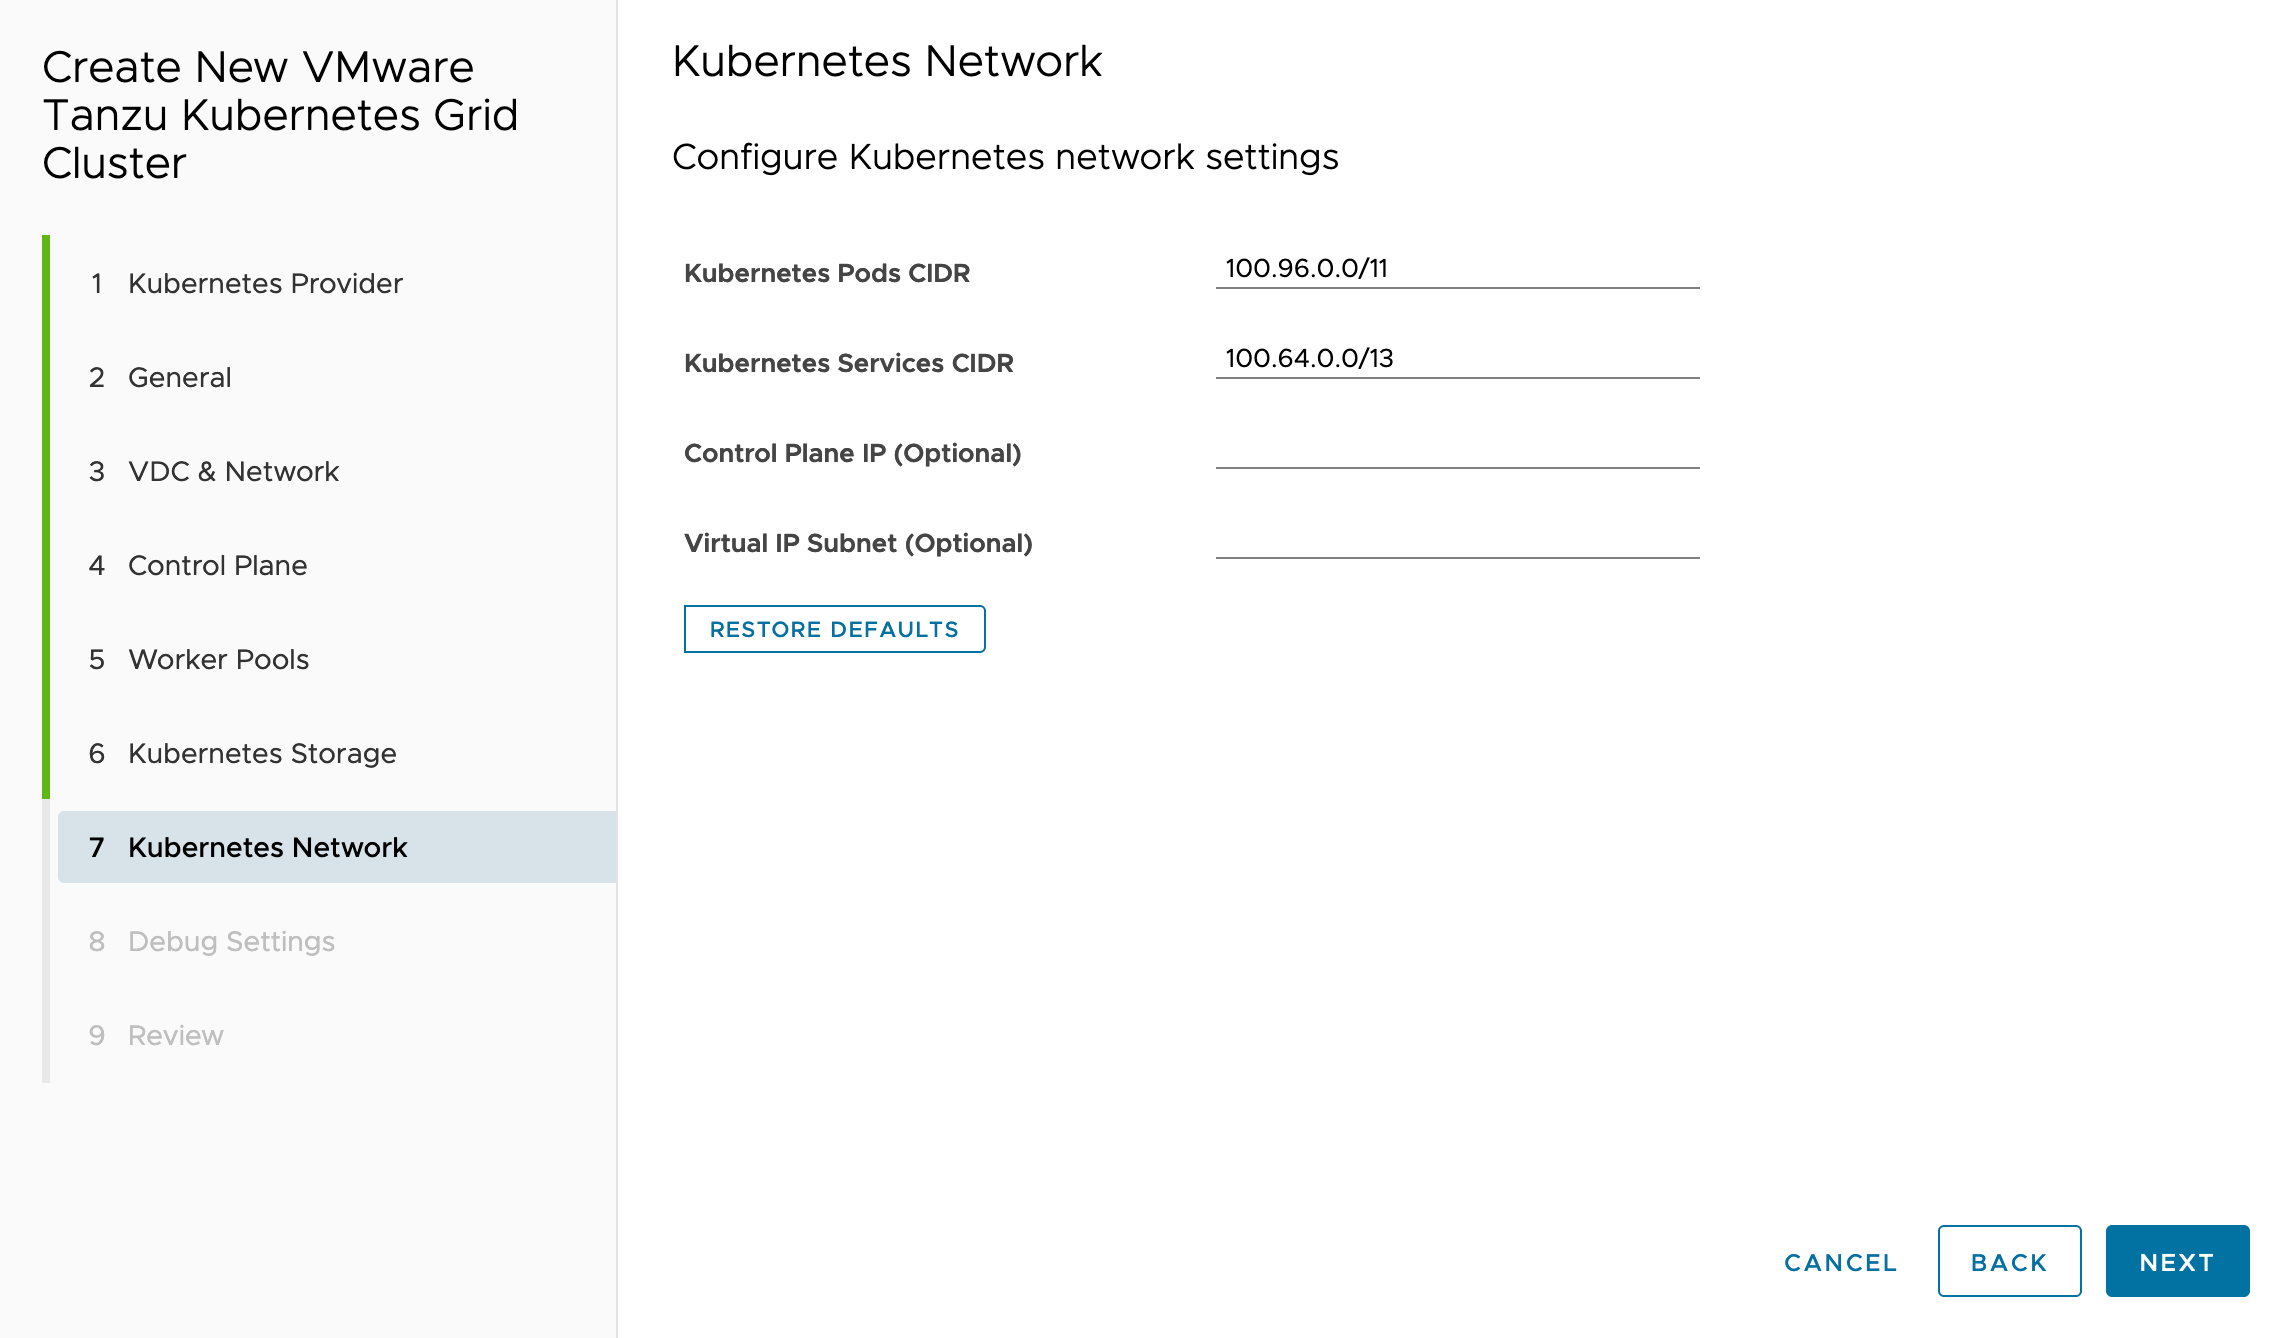Click the Control Plane IP (Optional) label
The image size is (2292, 1338).
[853, 453]
